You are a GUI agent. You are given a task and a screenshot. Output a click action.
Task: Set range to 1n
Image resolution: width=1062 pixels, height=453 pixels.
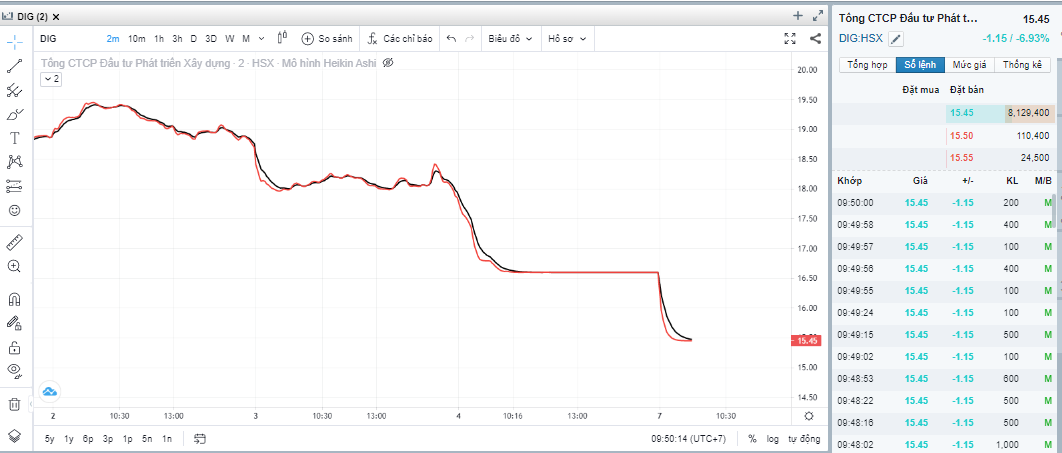[167, 439]
